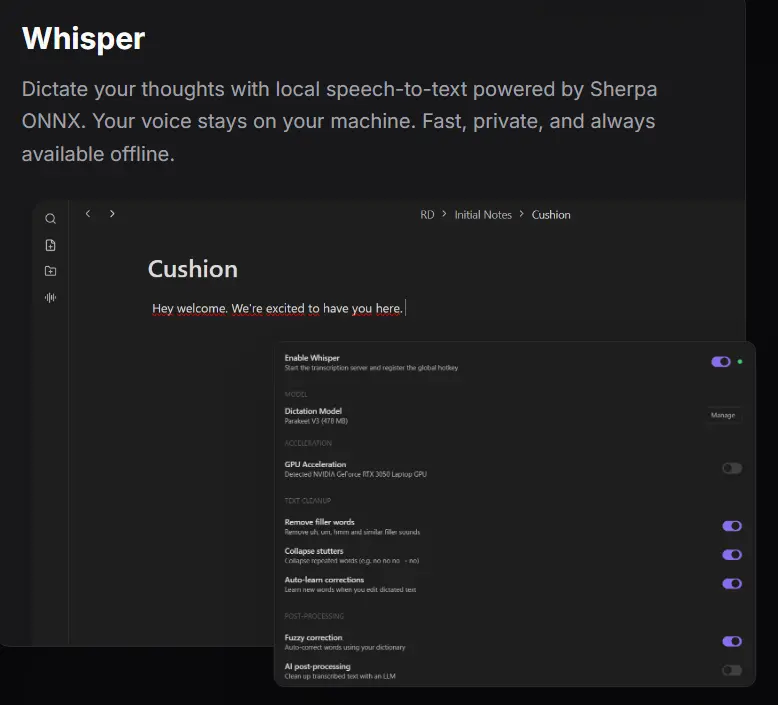This screenshot has width=778, height=705.
Task: Create a new note via sidebar file icon
Action: pos(50,245)
